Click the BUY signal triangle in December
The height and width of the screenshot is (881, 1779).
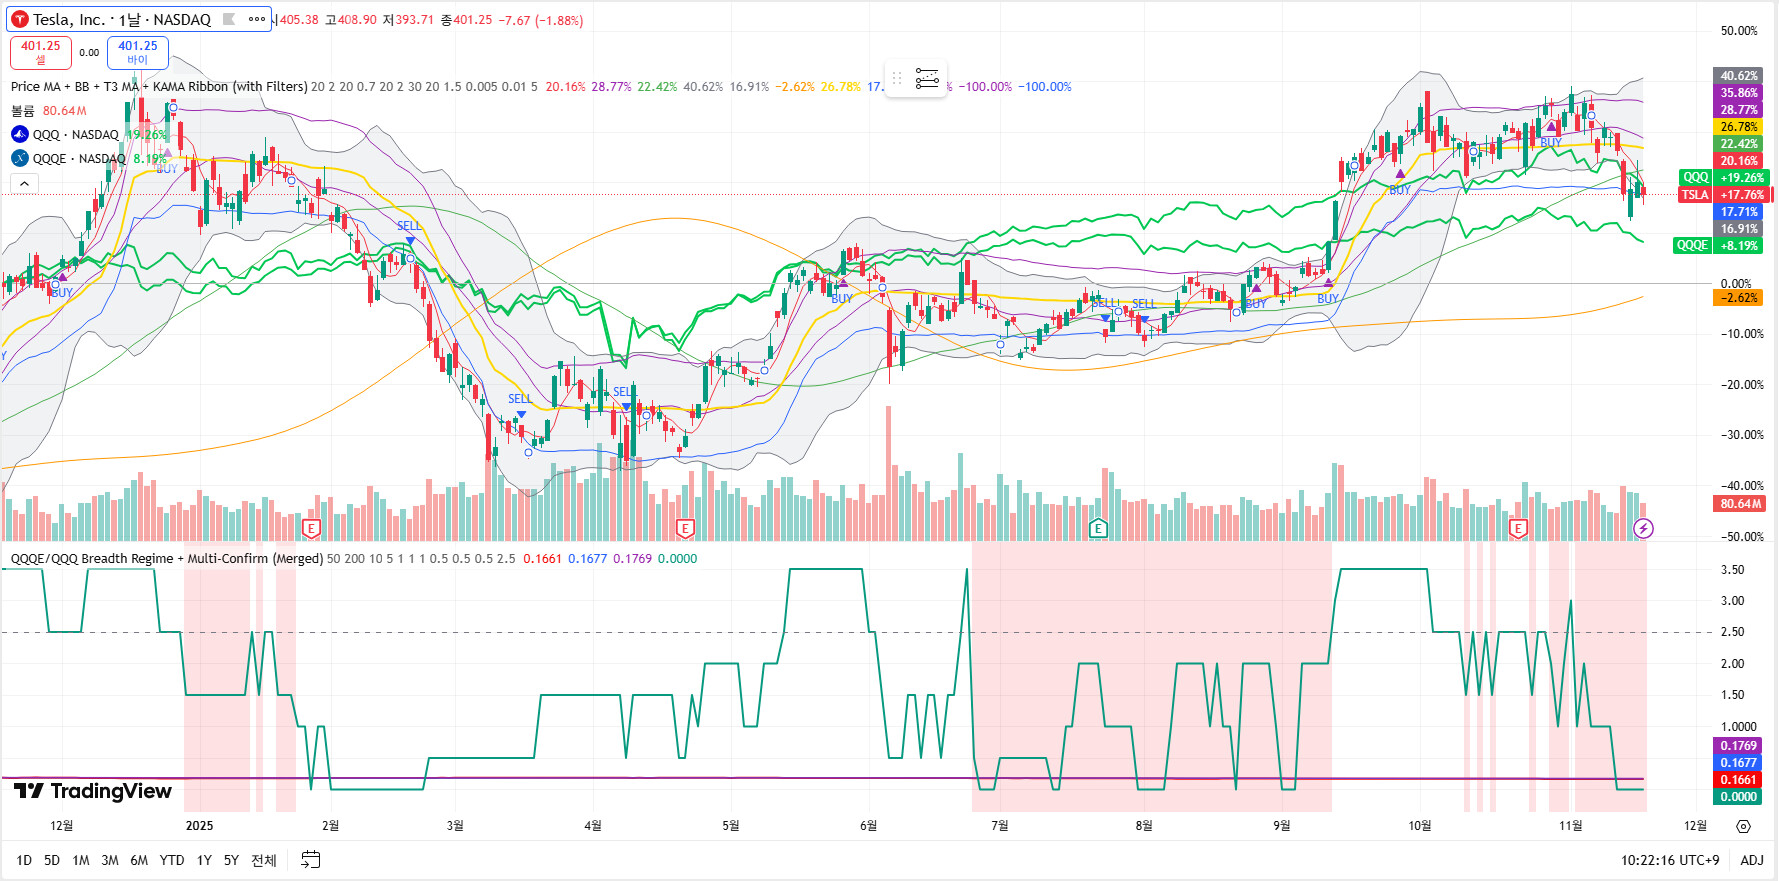click(x=62, y=277)
